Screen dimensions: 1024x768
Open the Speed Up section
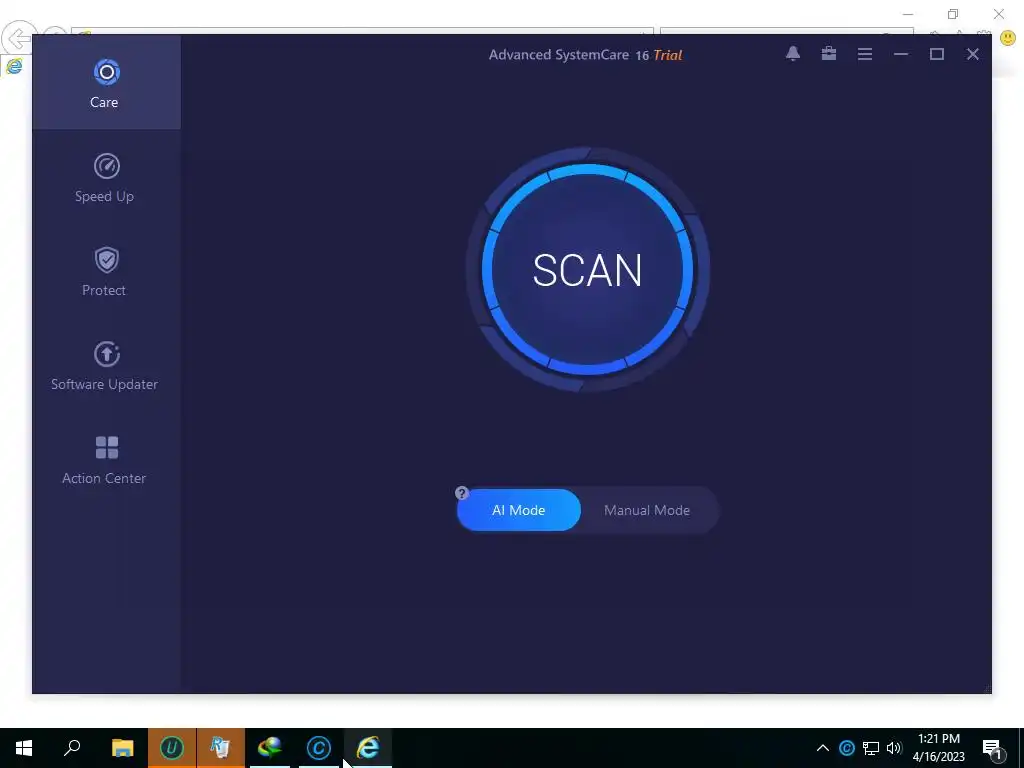[106, 177]
